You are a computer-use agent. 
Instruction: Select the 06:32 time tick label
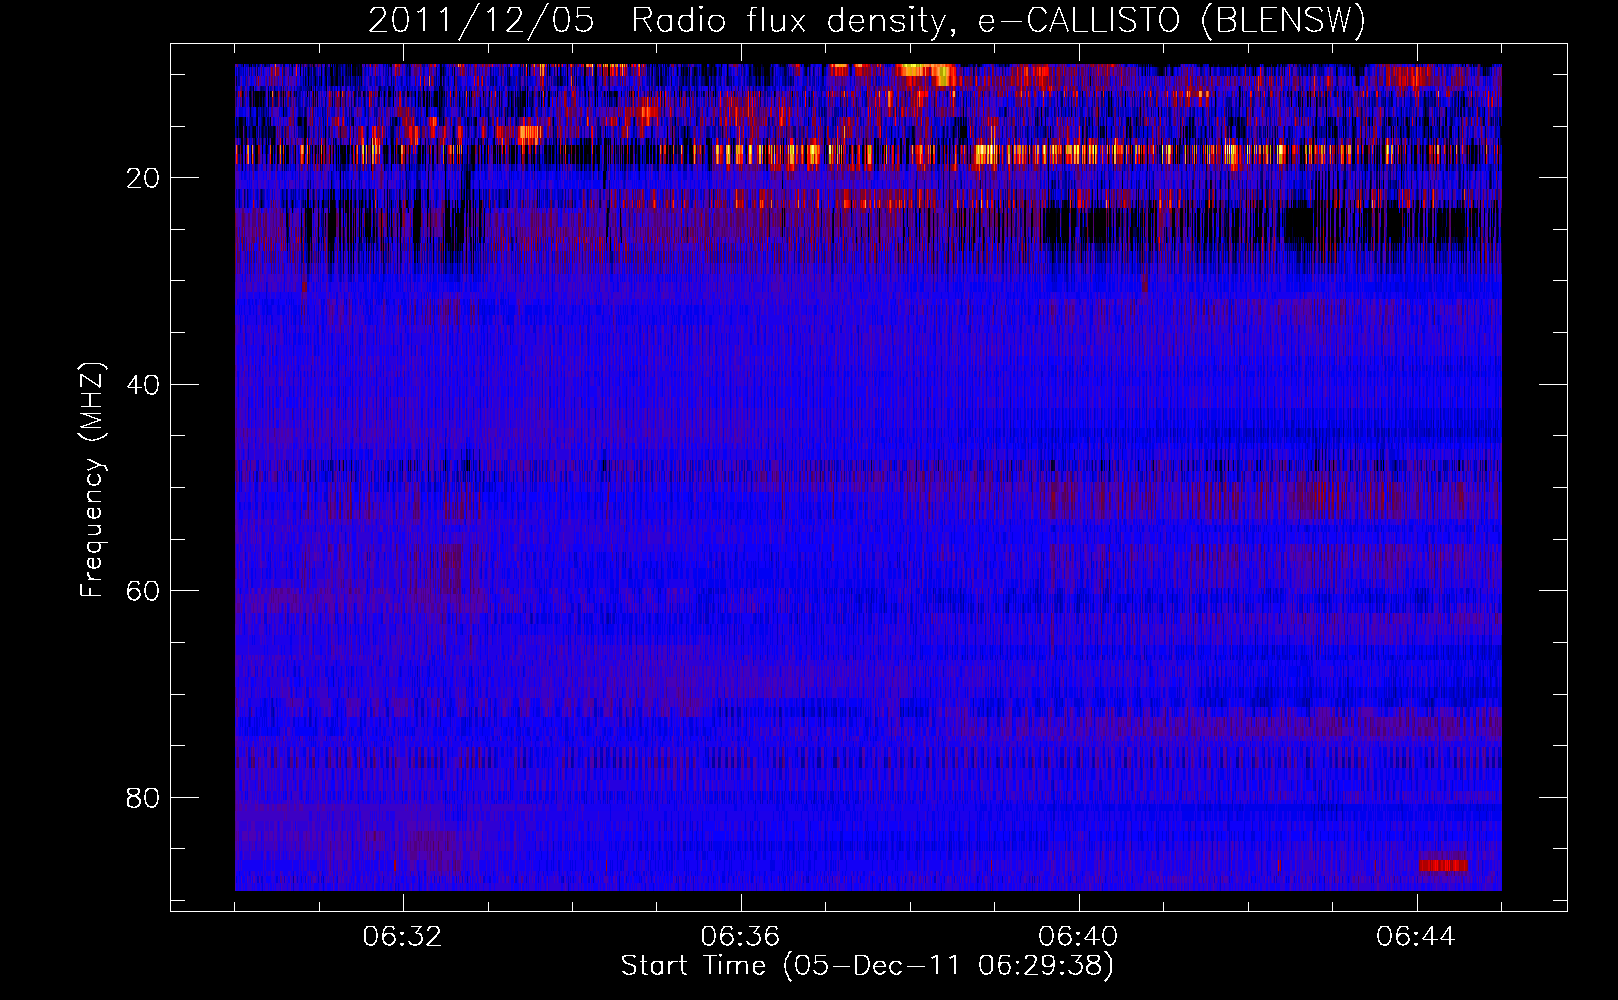point(403,937)
